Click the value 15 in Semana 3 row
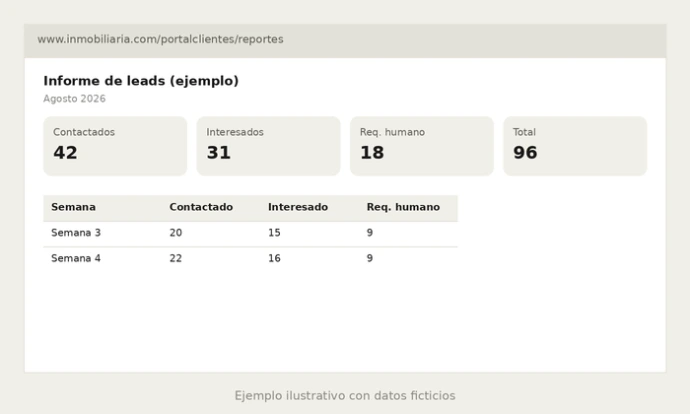 point(274,233)
